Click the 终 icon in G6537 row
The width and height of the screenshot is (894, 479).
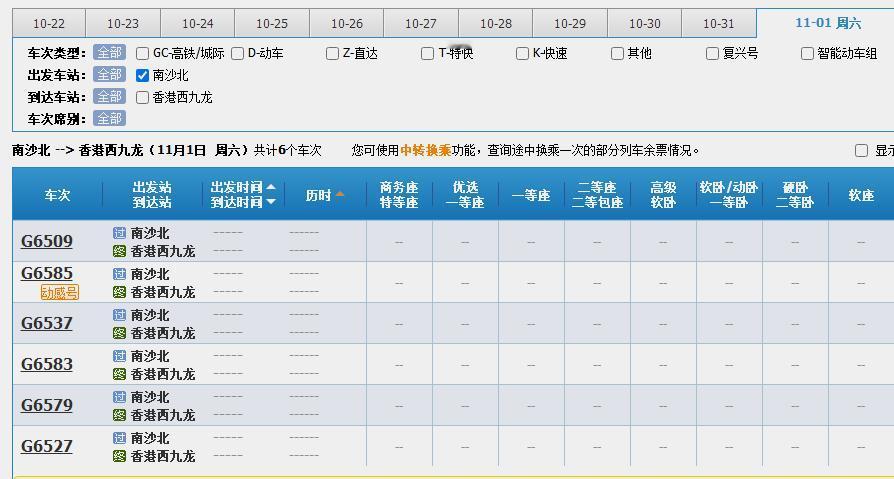(x=119, y=333)
